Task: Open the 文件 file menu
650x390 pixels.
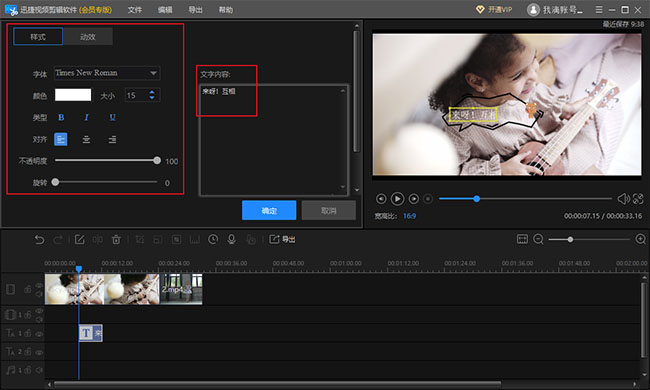Action: coord(134,10)
